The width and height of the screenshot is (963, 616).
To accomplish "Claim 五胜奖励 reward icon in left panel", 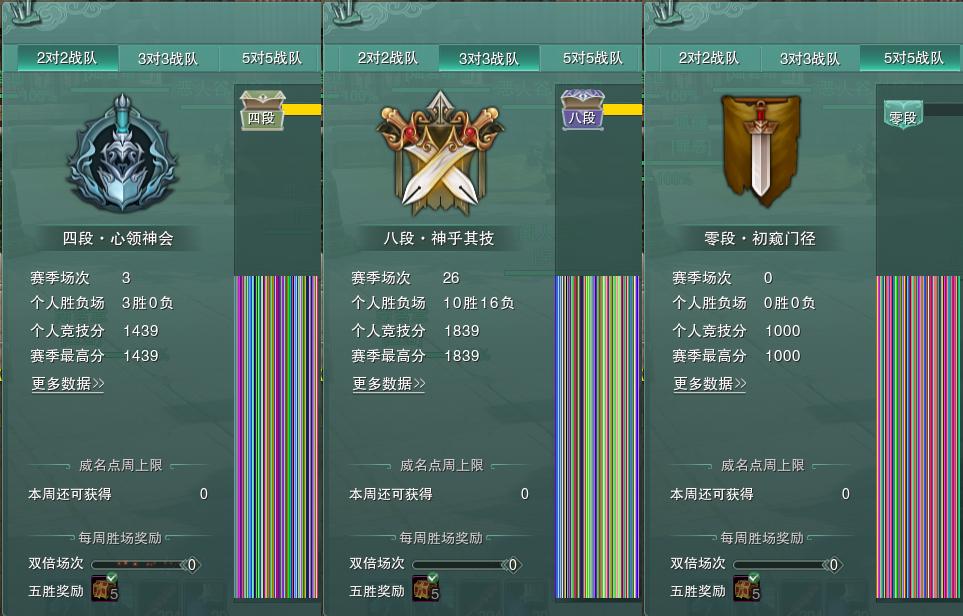I will click(104, 587).
